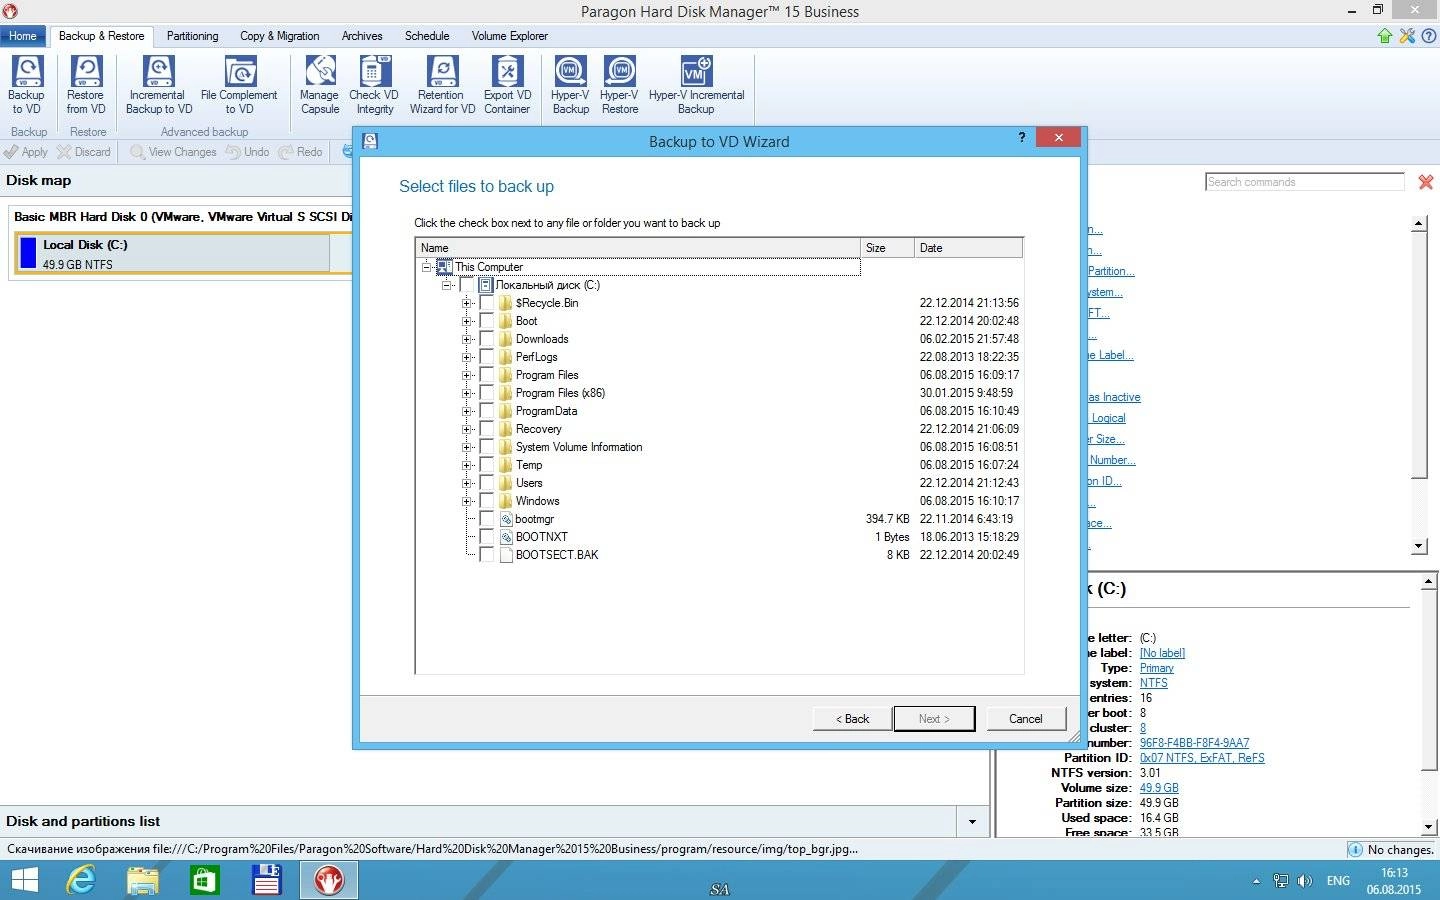Open the Archives tab
1440x900 pixels.
(x=362, y=36)
